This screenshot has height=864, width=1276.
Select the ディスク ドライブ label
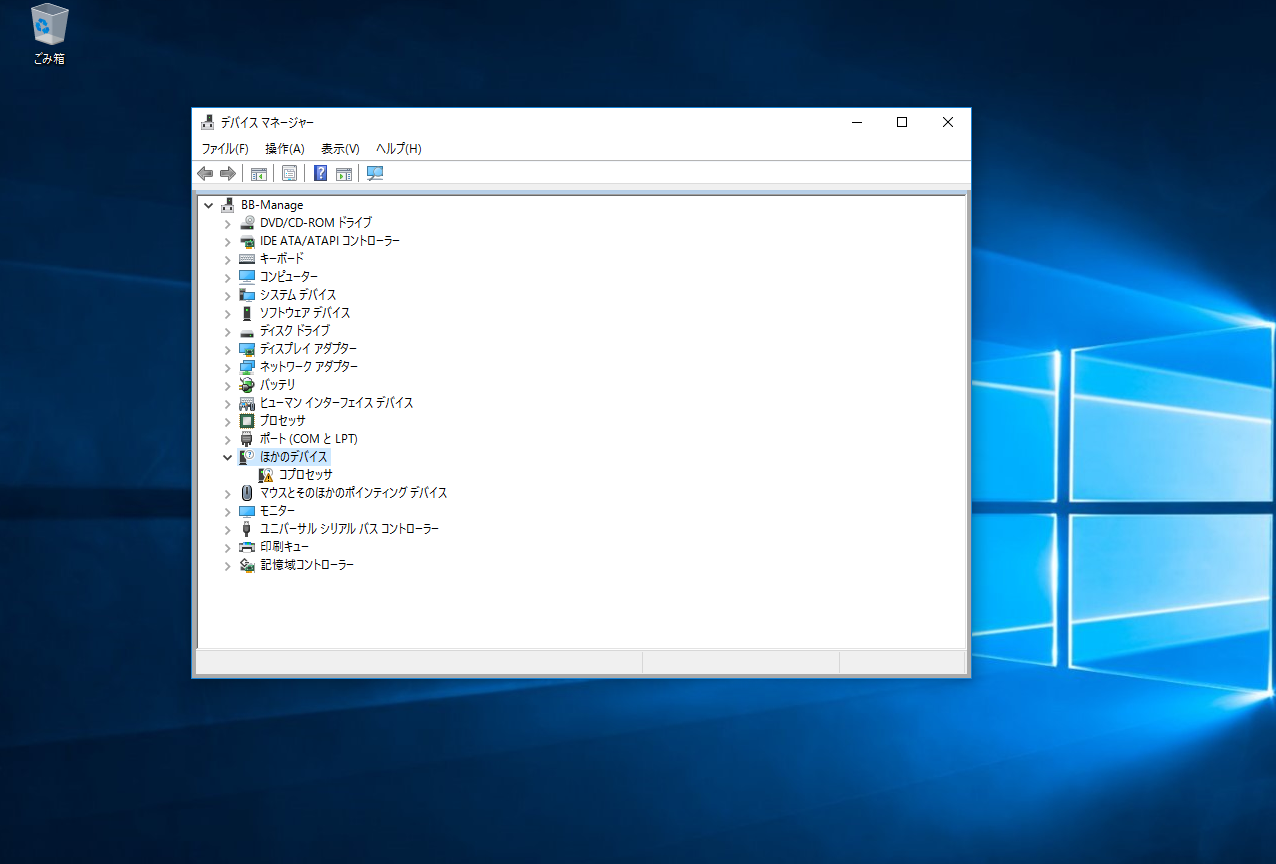tap(295, 331)
